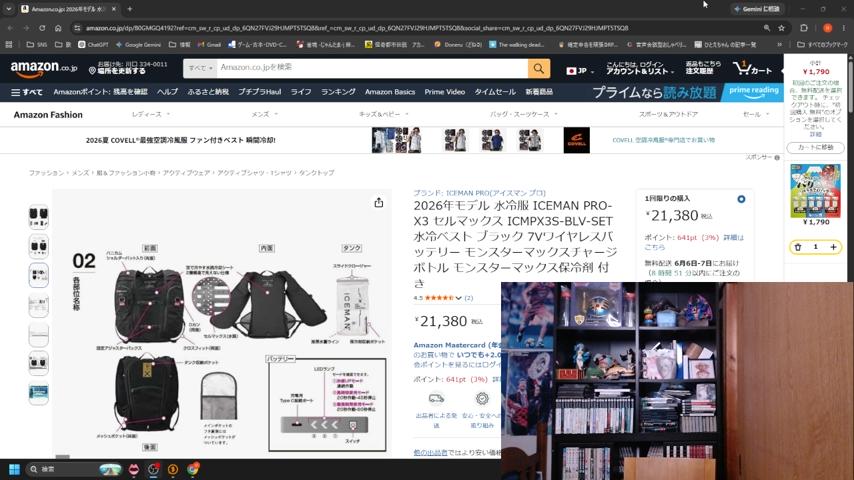The height and width of the screenshot is (480, 854).
Task: Click the ChatGPT bookmark
Action: [x=93, y=45]
